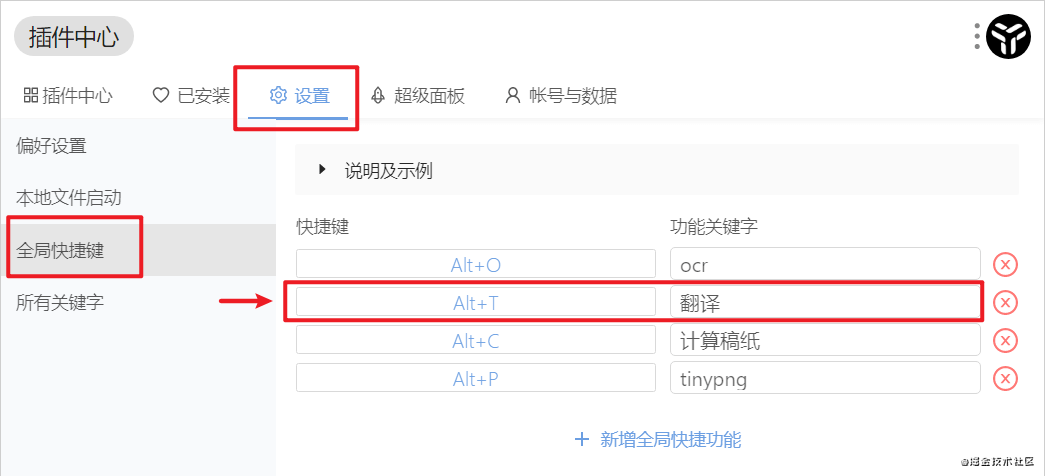Open the 已安装 tab
The height and width of the screenshot is (476, 1045).
click(191, 96)
